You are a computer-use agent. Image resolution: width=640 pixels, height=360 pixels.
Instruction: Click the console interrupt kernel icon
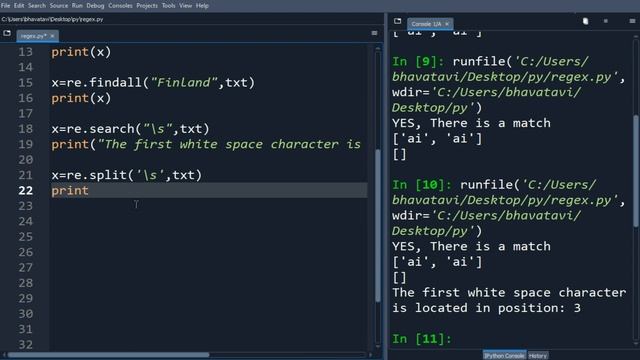click(606, 21)
